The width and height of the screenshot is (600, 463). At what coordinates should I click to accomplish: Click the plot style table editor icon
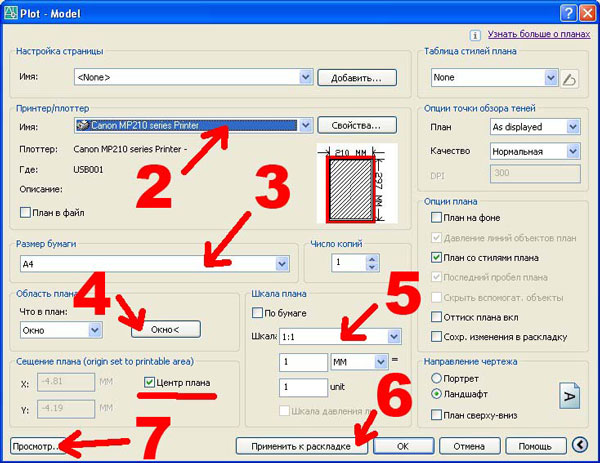click(x=570, y=78)
